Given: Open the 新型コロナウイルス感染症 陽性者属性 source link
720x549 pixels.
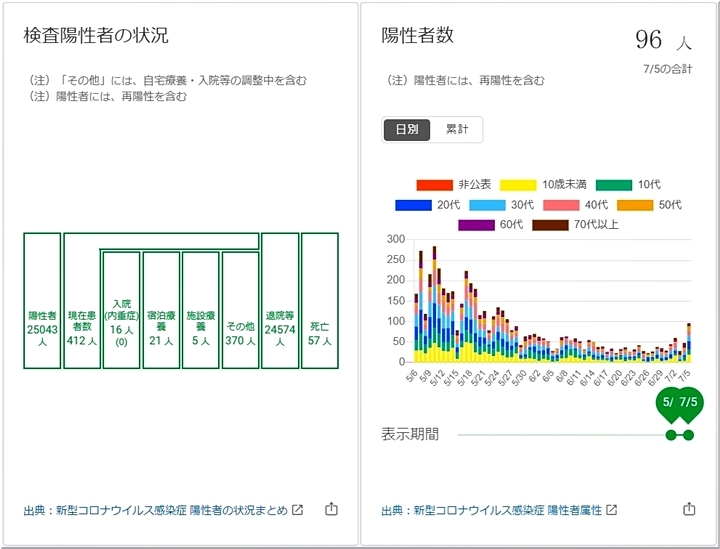Looking at the screenshot, I should tap(491, 510).
